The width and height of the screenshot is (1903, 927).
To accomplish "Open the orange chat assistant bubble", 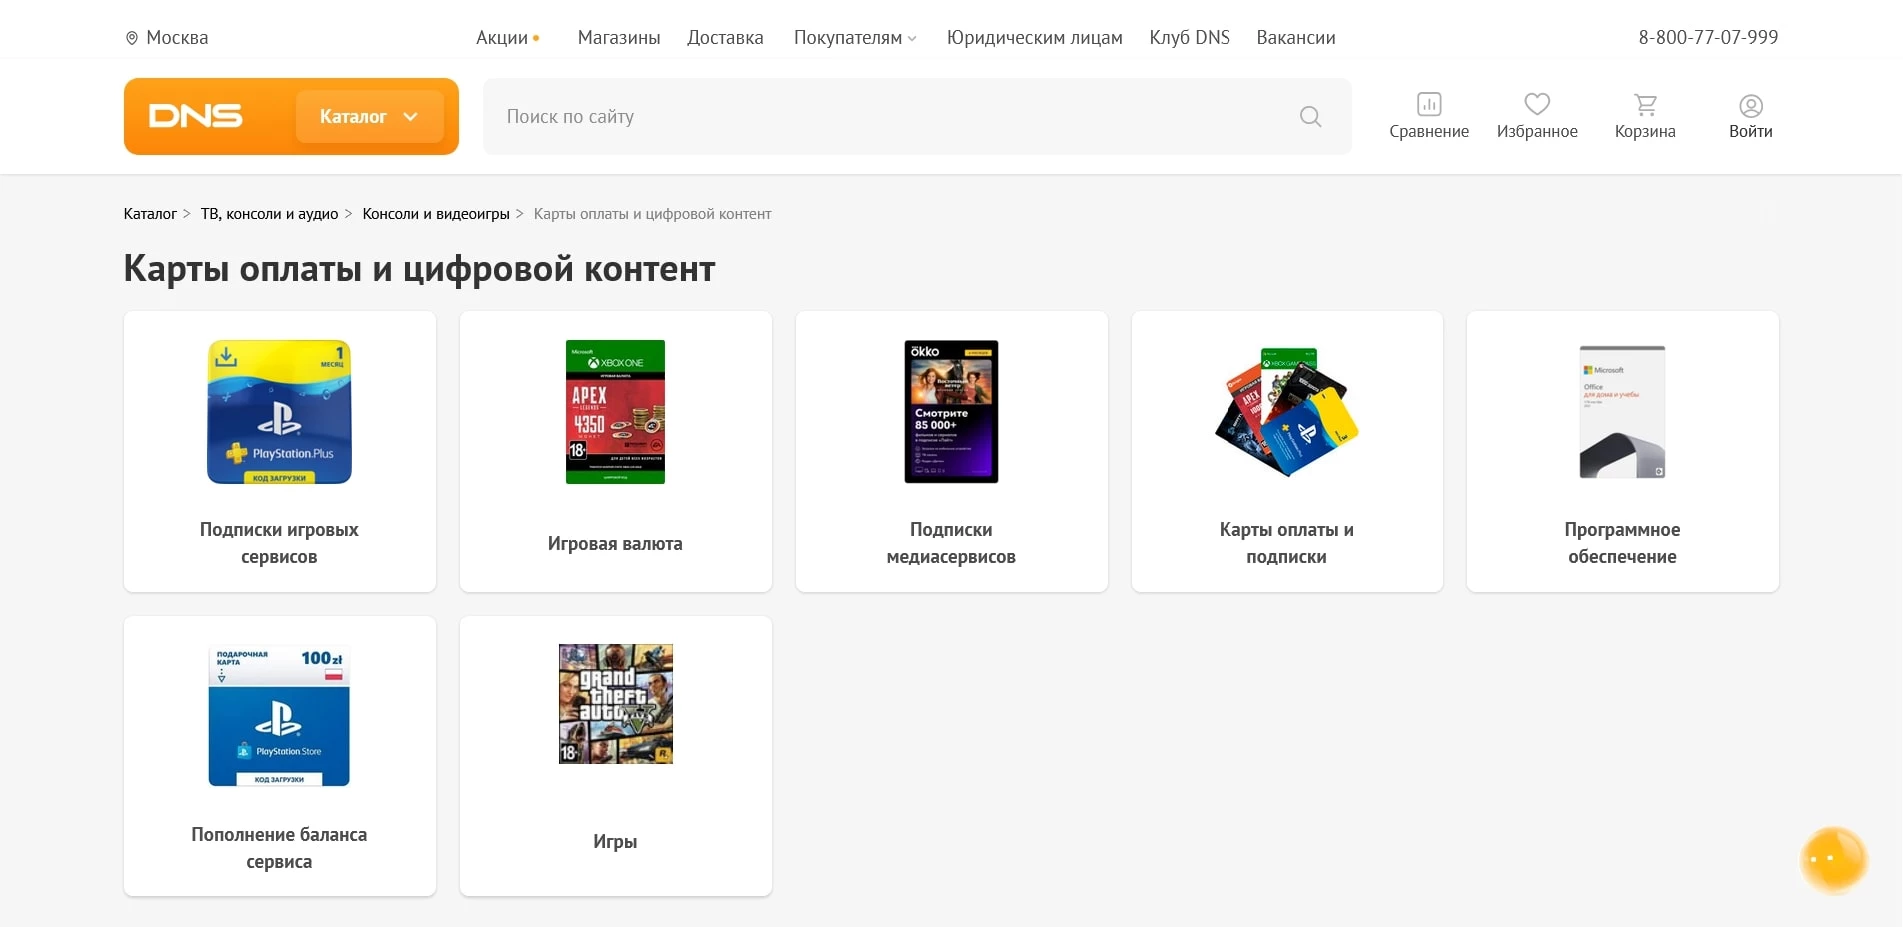I will click(1833, 859).
